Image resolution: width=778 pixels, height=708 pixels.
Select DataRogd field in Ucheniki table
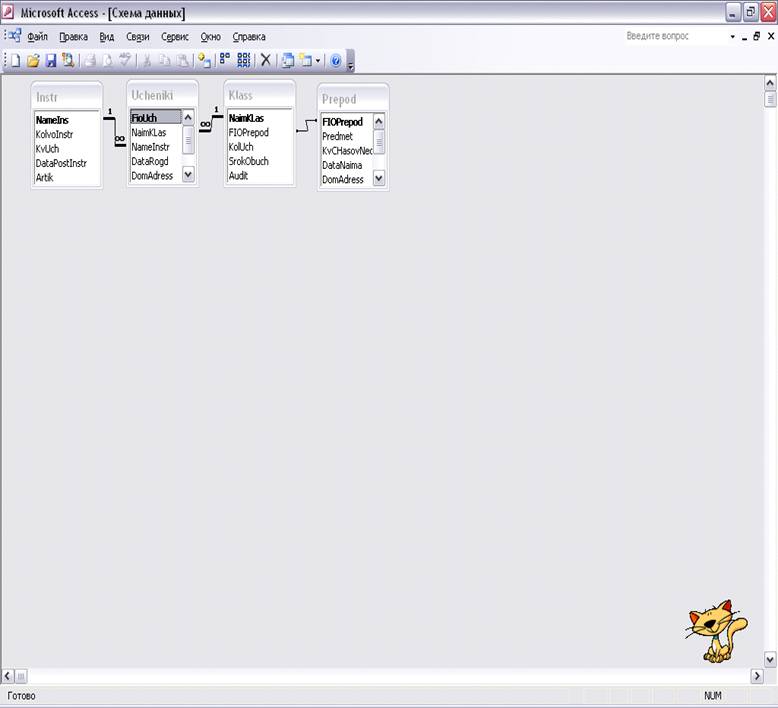[x=150, y=161]
